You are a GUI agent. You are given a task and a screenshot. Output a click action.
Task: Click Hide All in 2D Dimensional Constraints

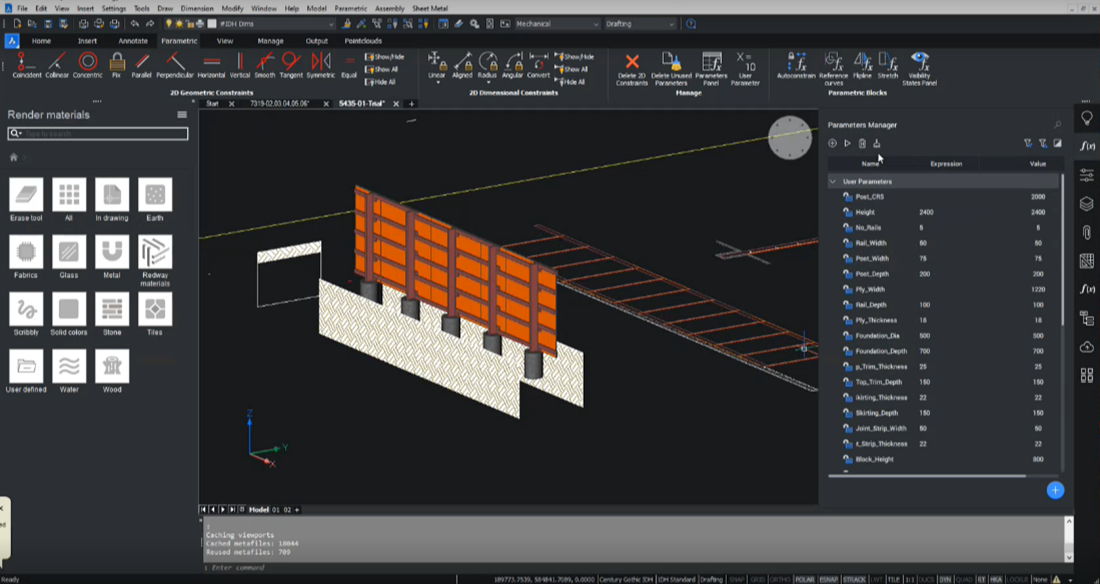[x=572, y=82]
